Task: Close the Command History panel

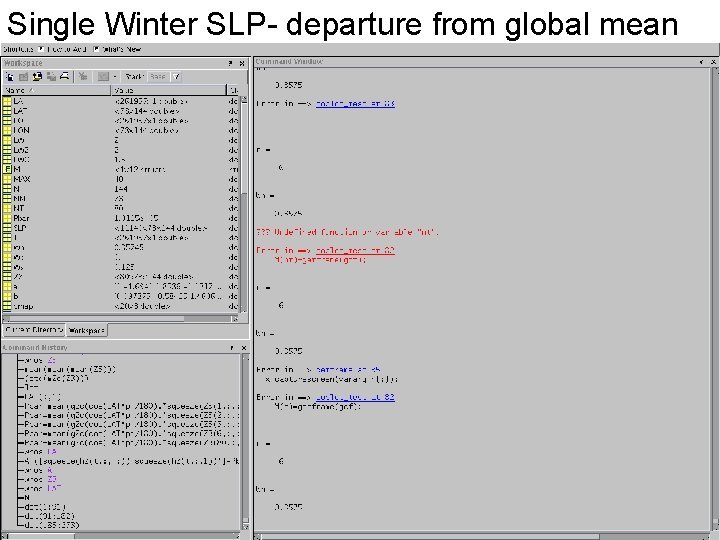Action: [x=243, y=348]
